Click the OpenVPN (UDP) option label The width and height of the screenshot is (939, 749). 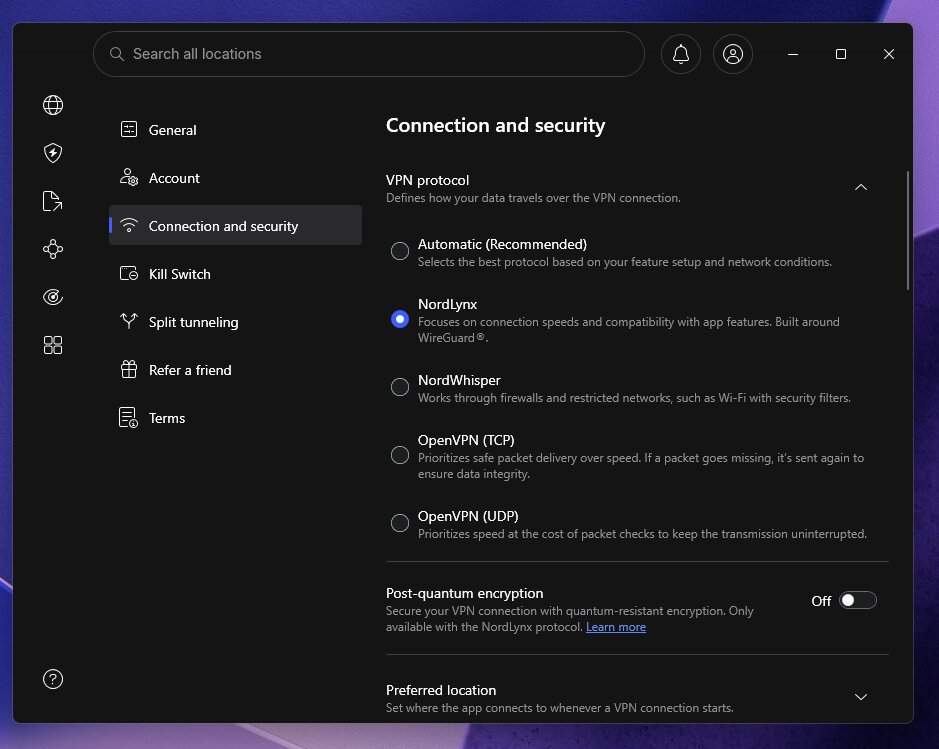click(468, 516)
